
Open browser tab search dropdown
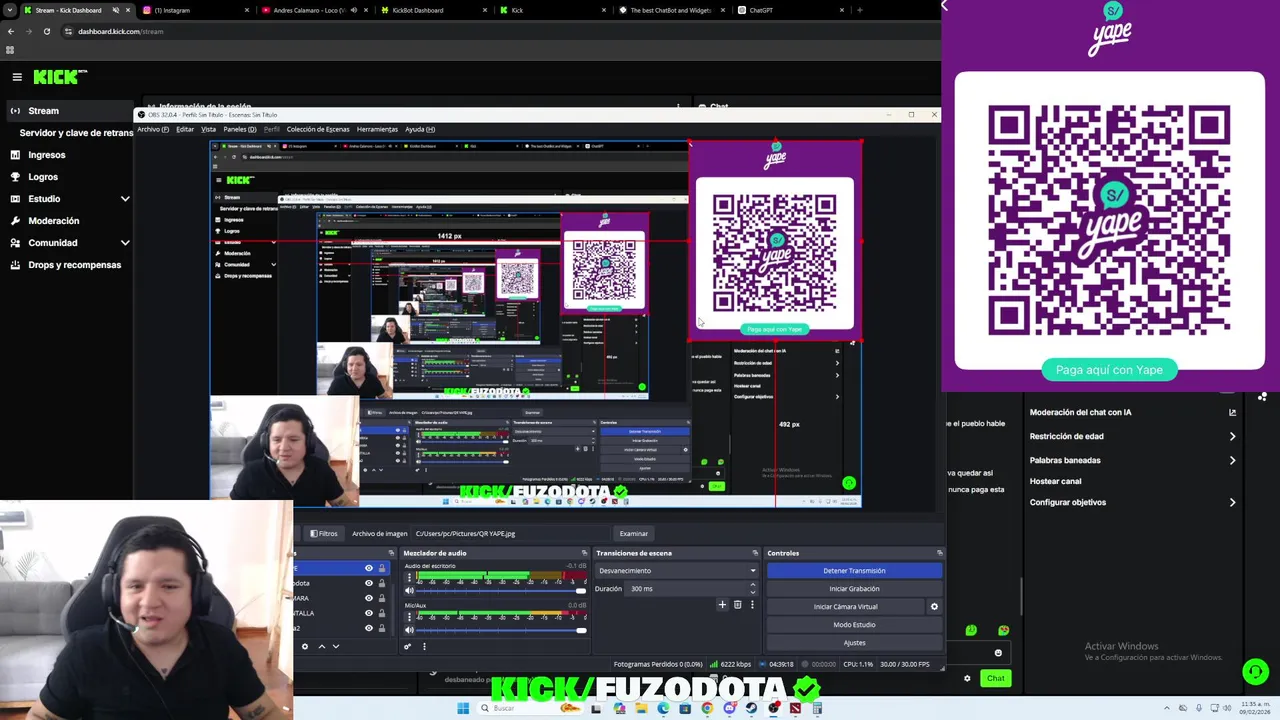pyautogui.click(x=10, y=10)
